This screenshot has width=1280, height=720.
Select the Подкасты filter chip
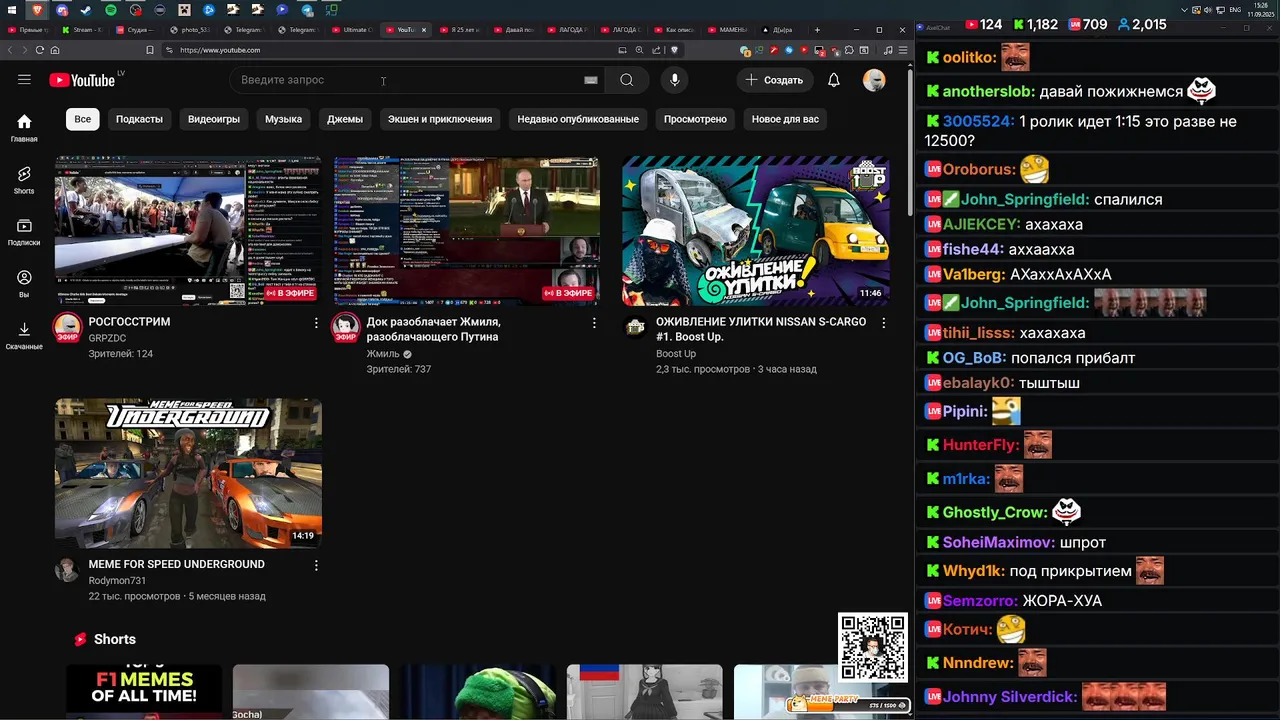point(139,119)
